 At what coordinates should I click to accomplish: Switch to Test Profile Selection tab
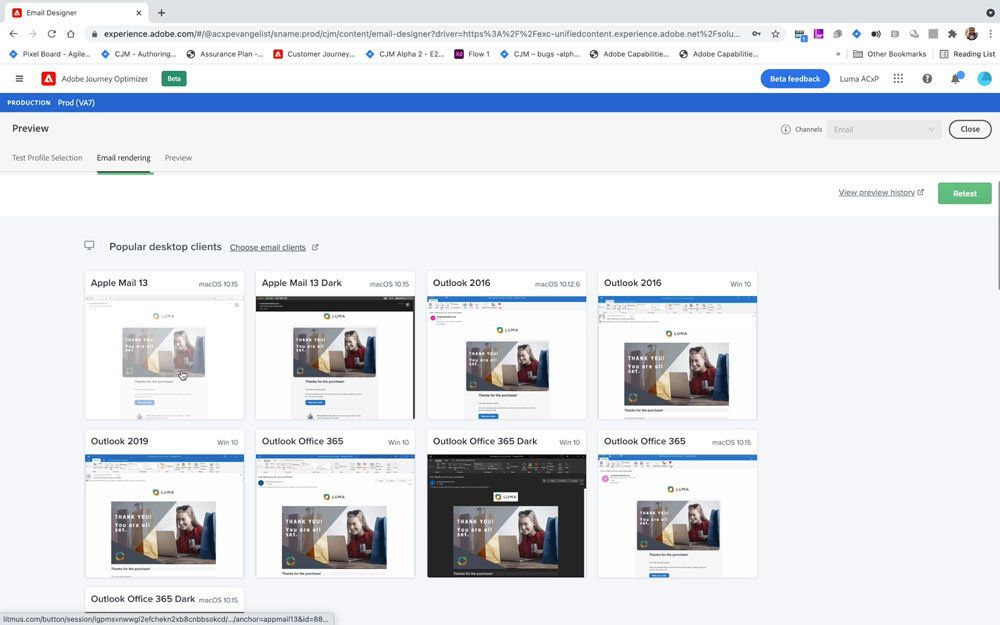[x=47, y=158]
